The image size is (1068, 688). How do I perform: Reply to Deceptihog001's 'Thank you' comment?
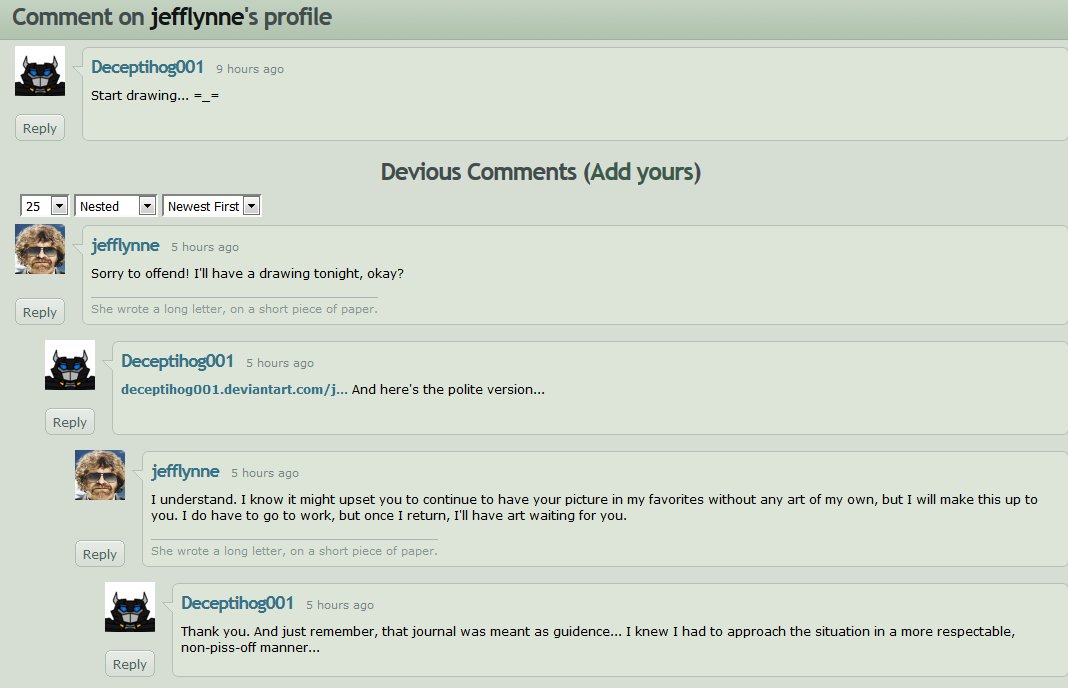click(129, 664)
